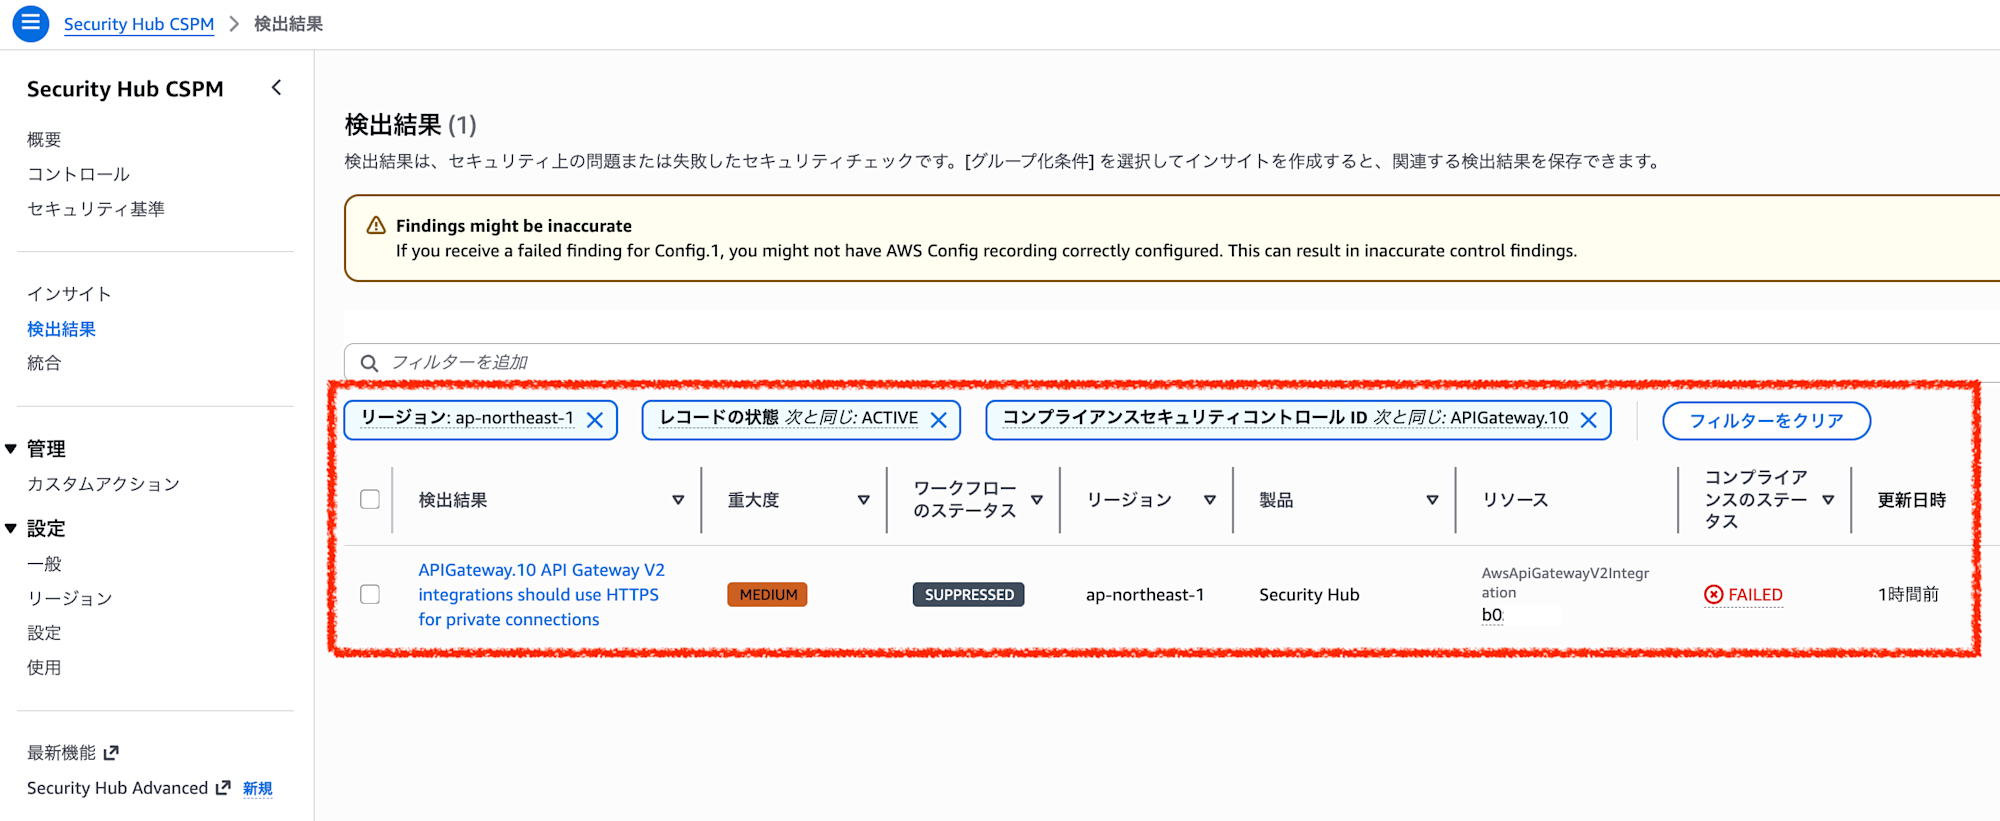Click the warning triangle icon in banner
2000x821 pixels.
[376, 226]
